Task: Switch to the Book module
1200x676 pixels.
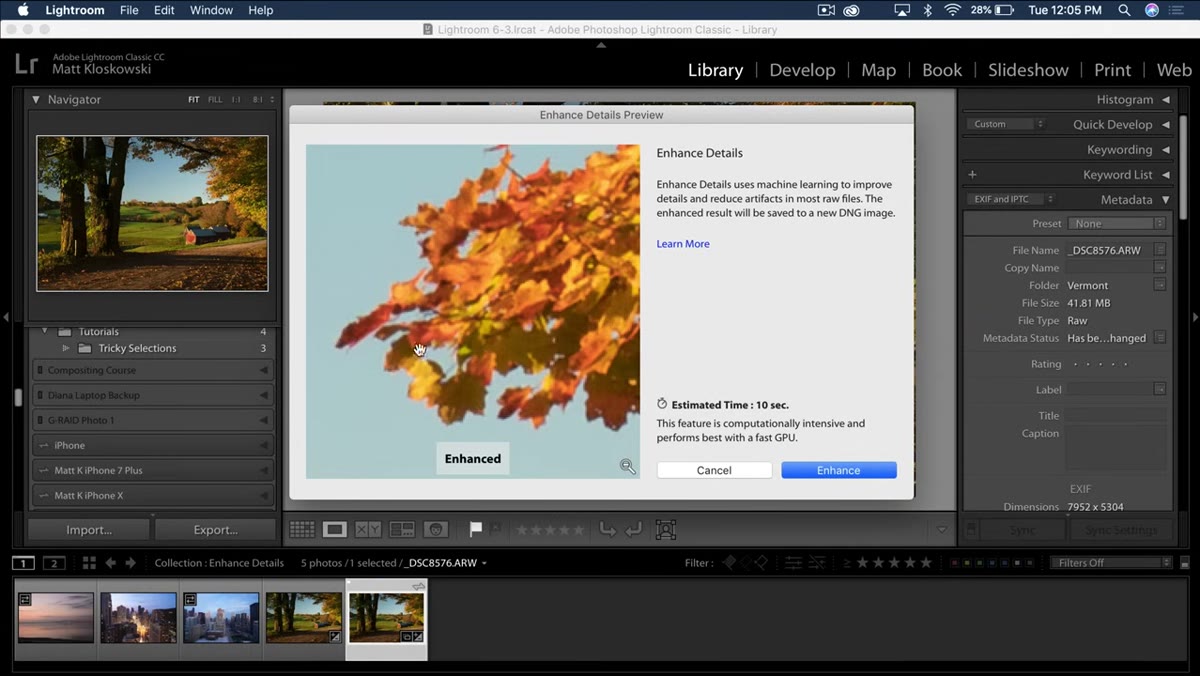Action: (942, 70)
